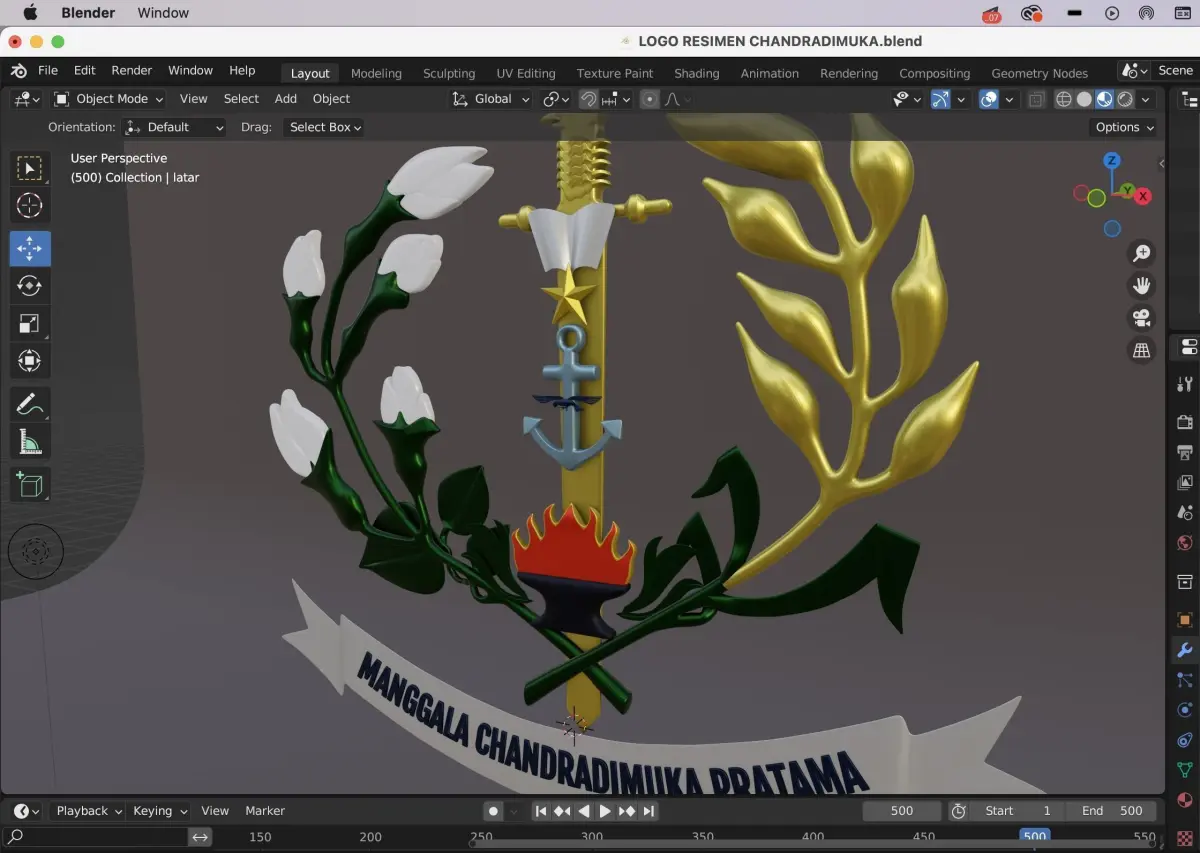Select the Annotate pencil tool
The width and height of the screenshot is (1200, 853).
(x=30, y=405)
